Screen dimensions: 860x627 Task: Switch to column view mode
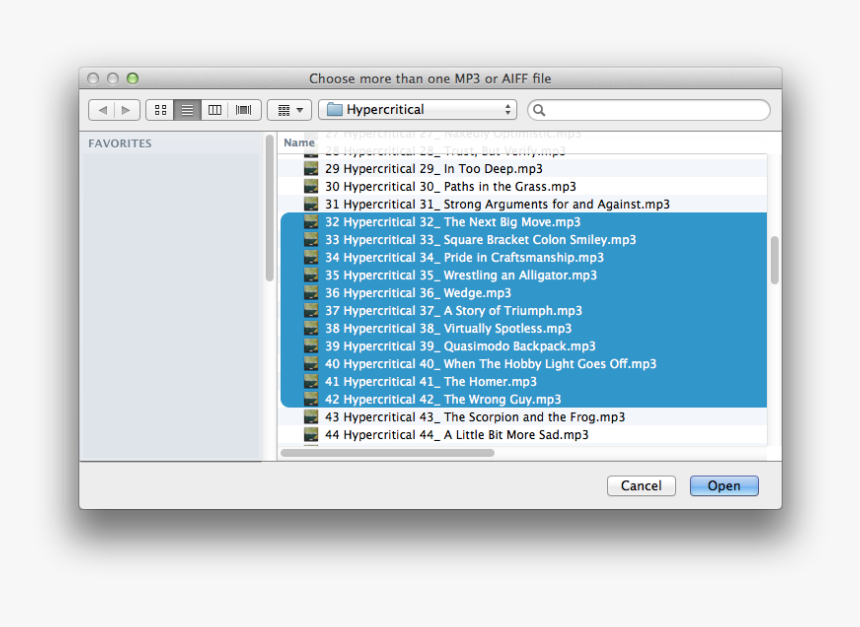(x=215, y=110)
